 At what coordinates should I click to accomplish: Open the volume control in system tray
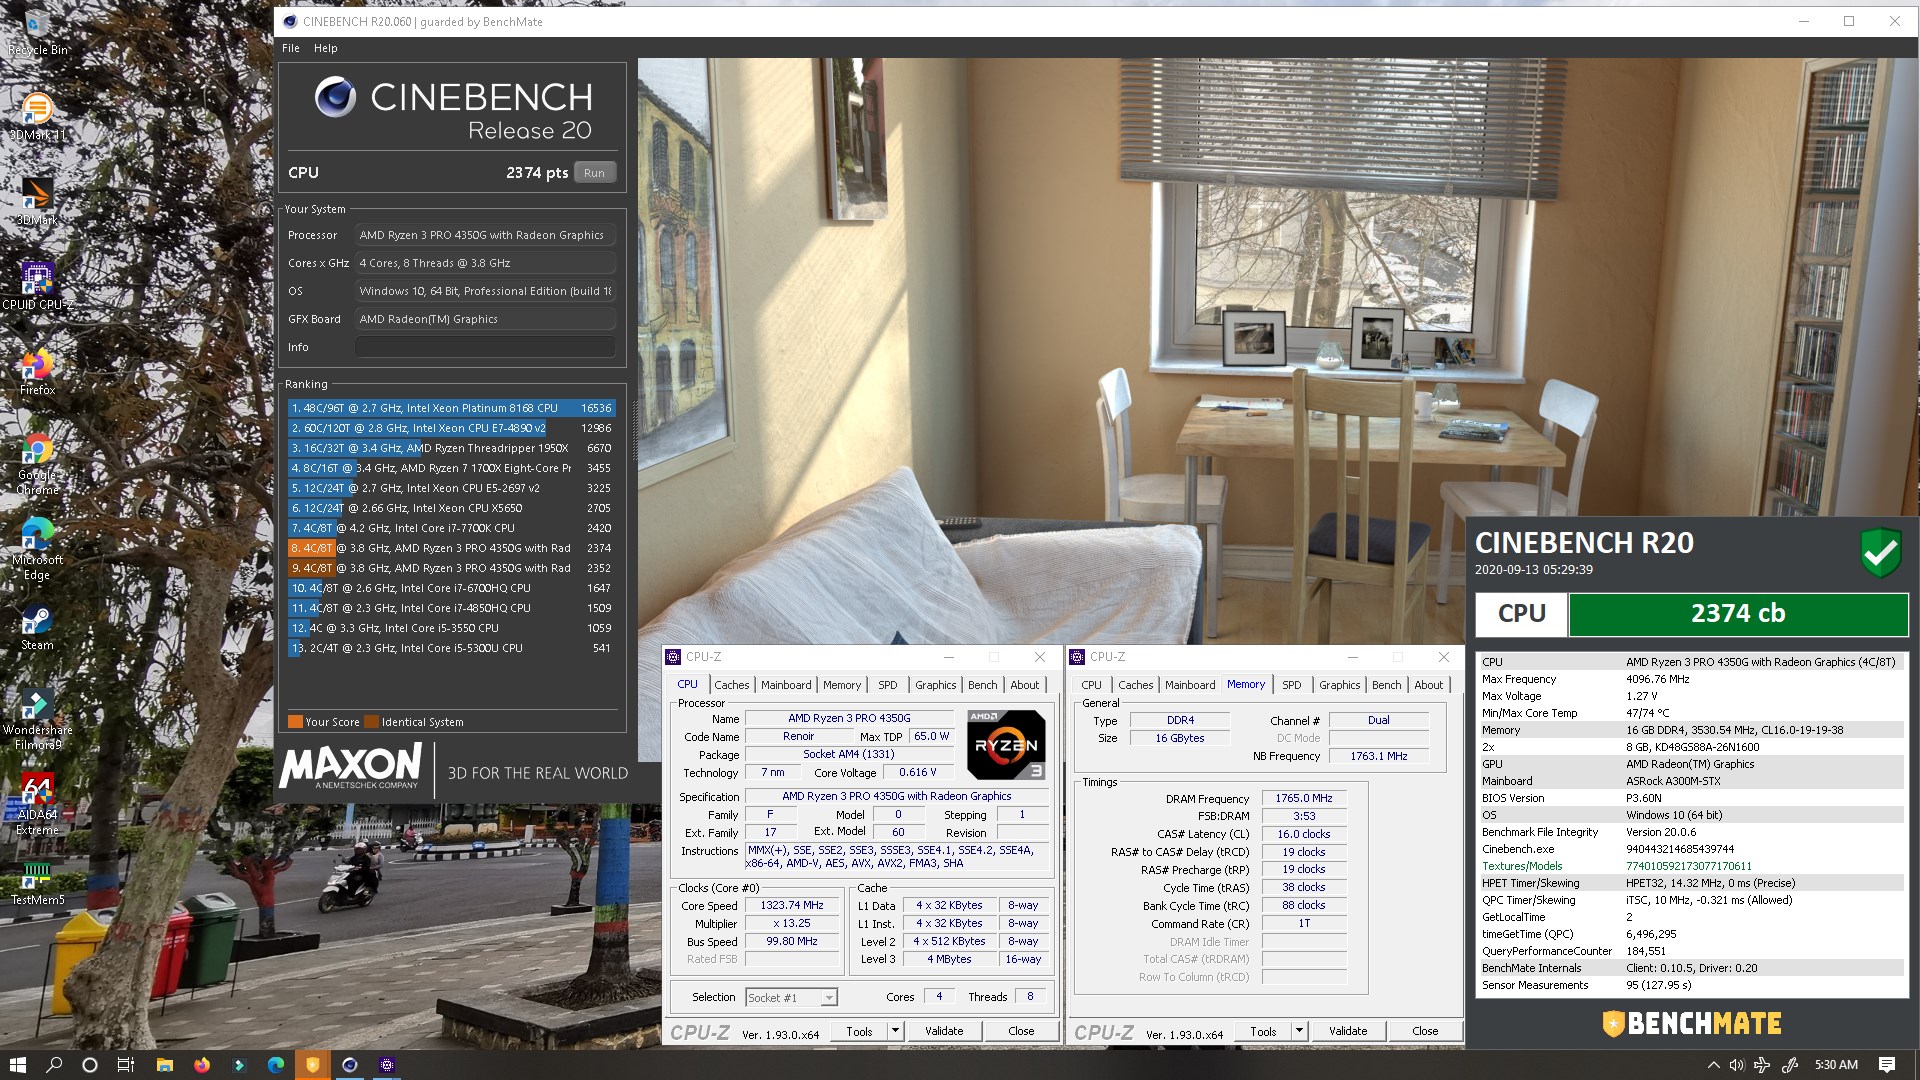click(1737, 1065)
